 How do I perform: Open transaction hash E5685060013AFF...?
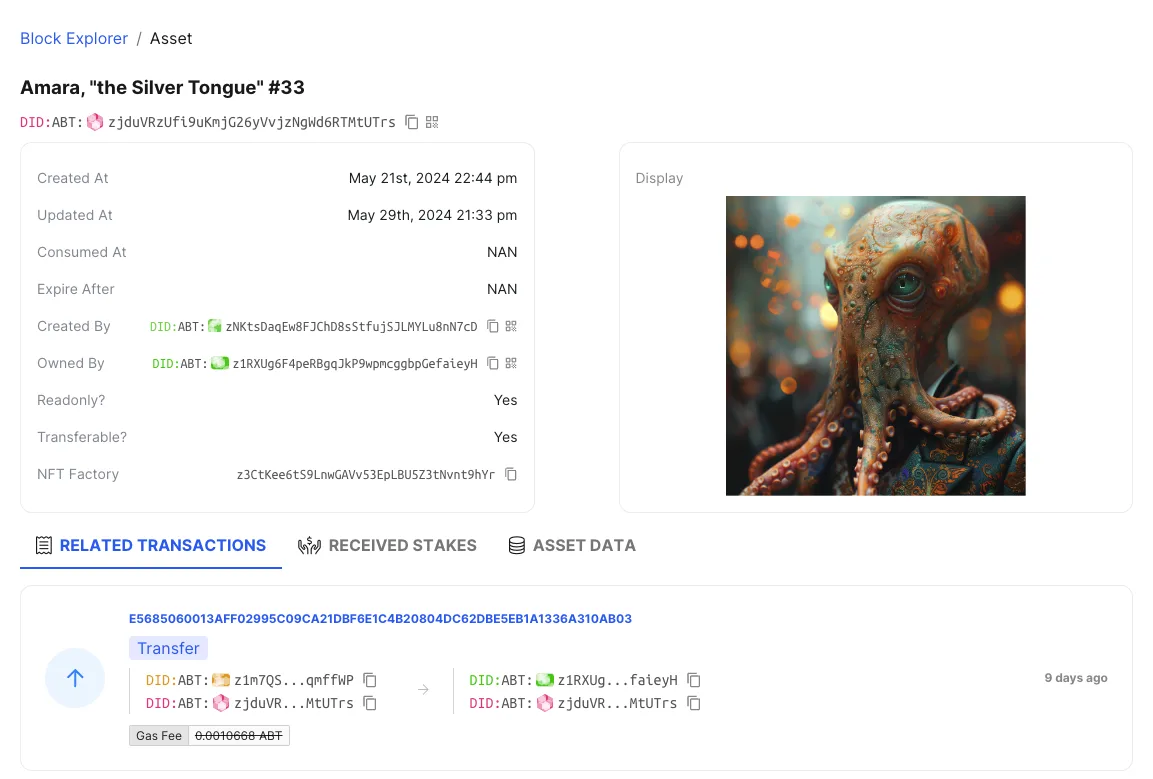(380, 619)
